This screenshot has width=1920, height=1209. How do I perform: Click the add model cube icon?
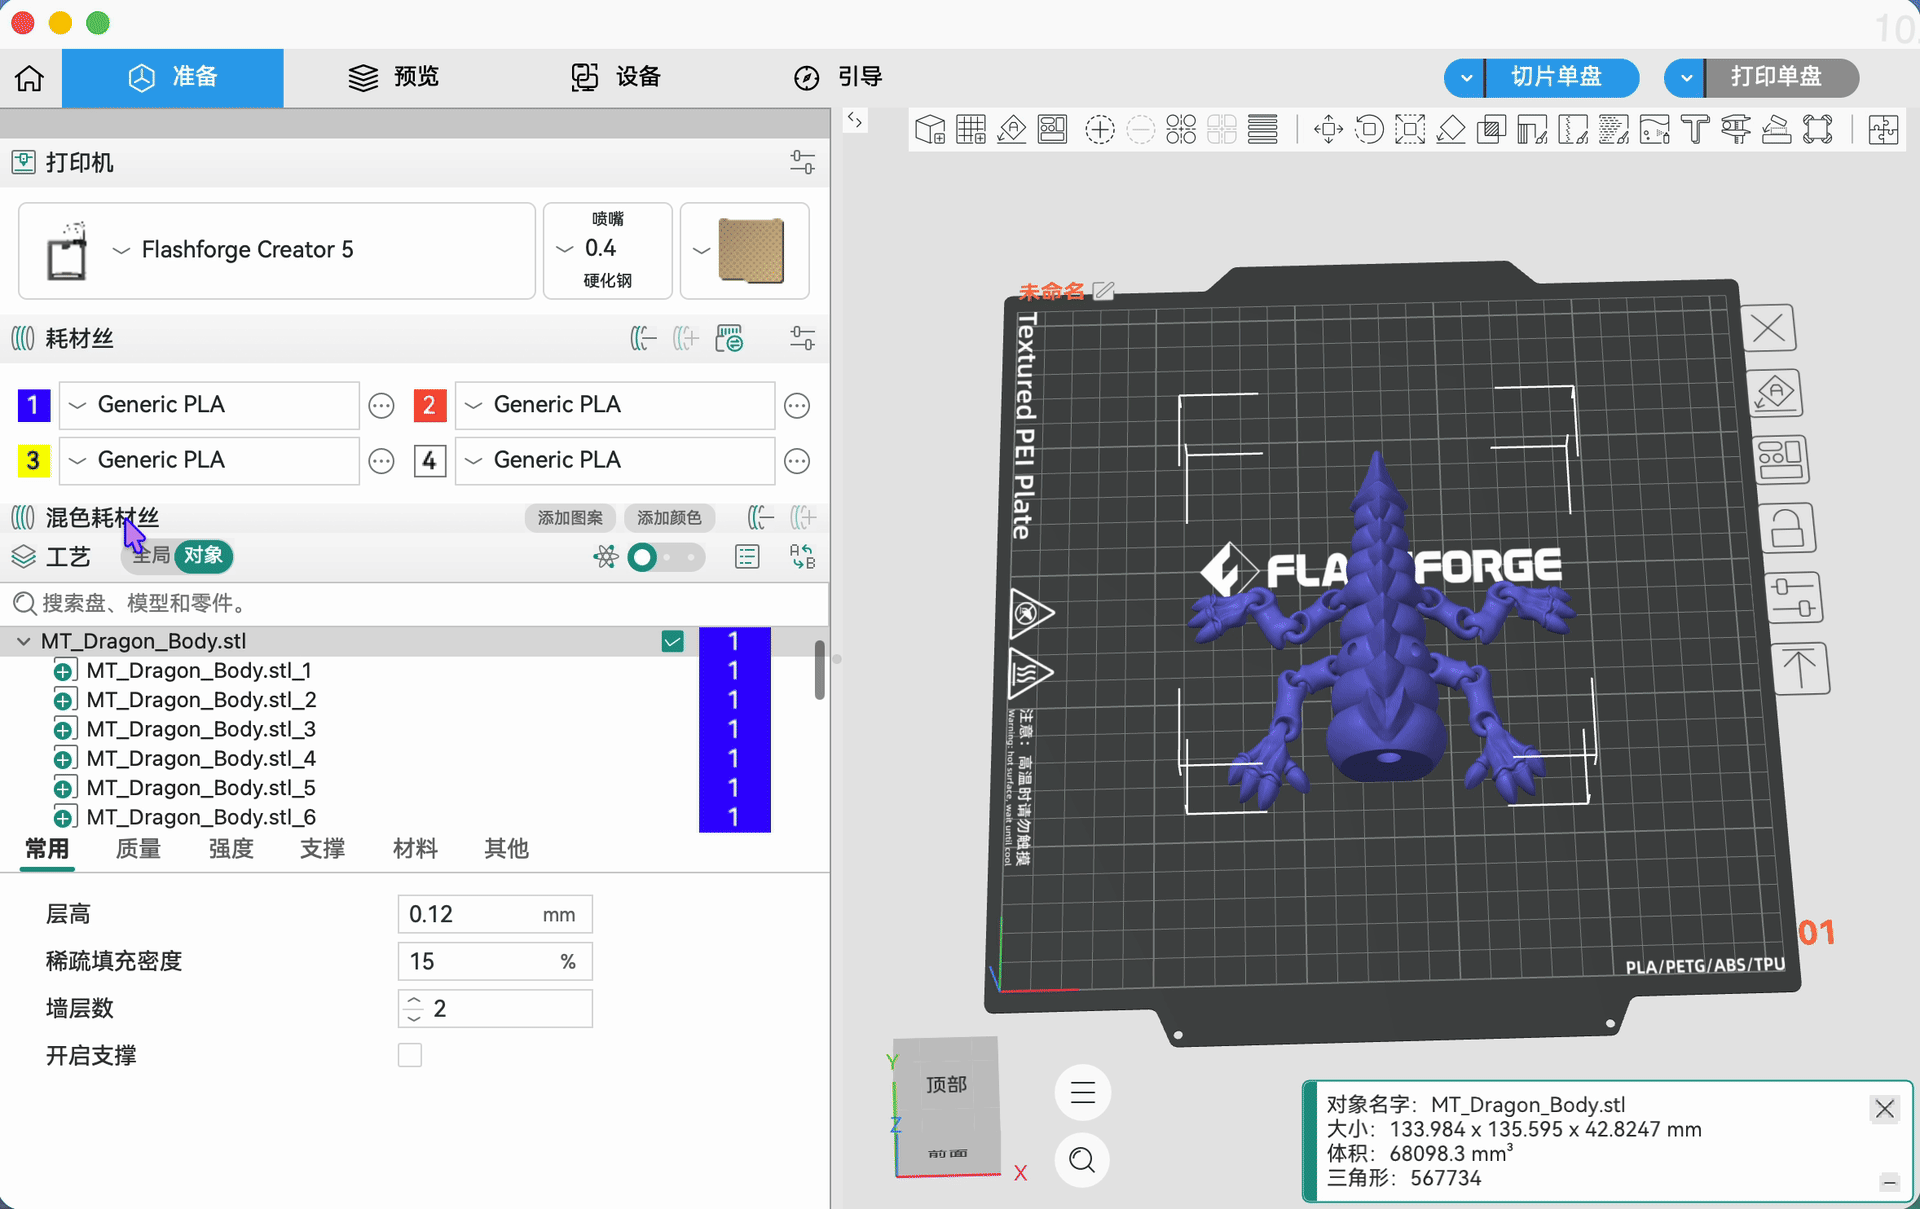pyautogui.click(x=930, y=130)
